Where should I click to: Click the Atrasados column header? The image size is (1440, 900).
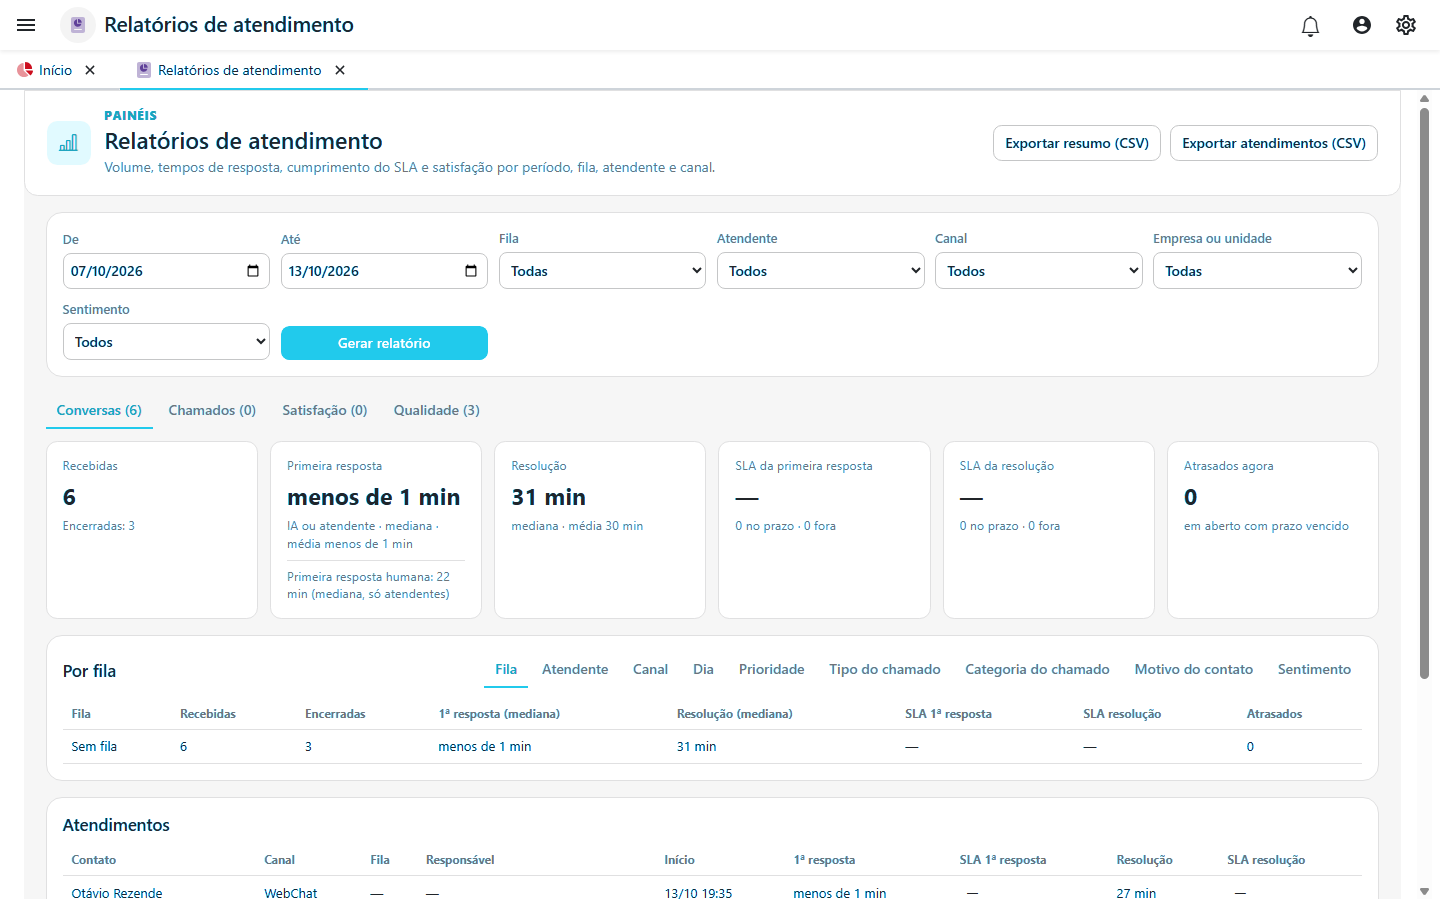[1274, 714]
